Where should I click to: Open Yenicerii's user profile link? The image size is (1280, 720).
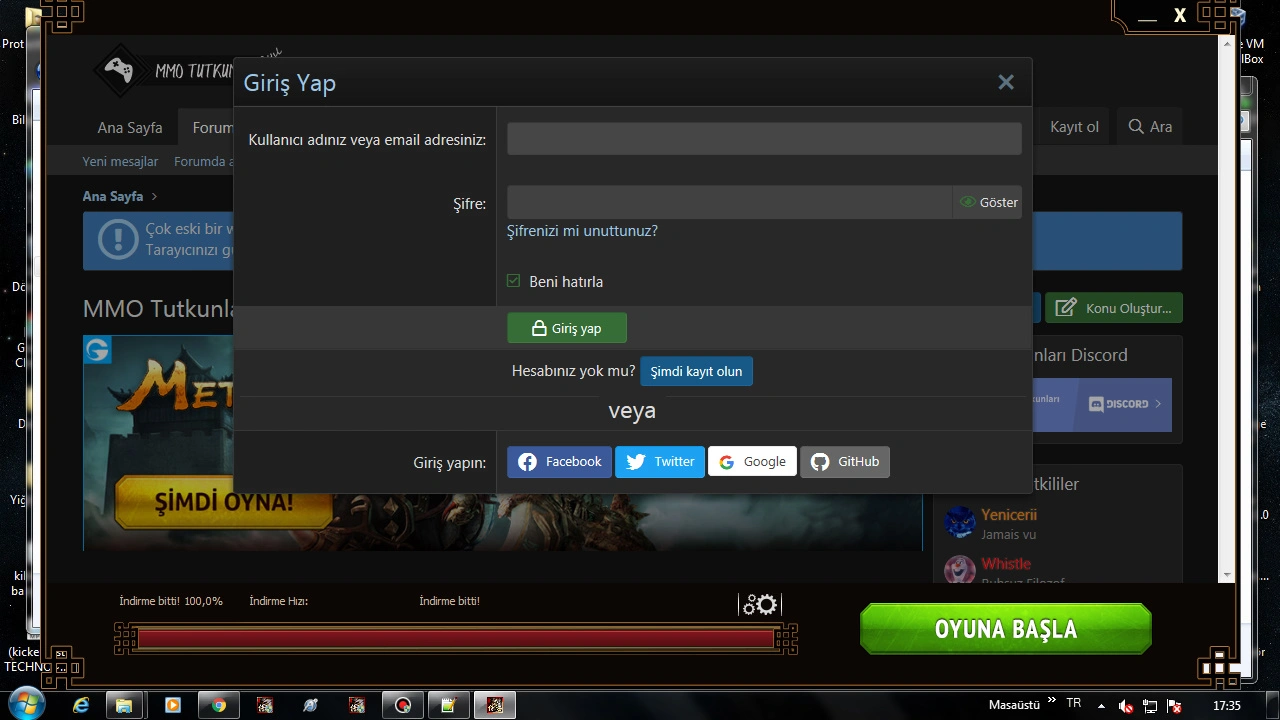coord(1009,515)
